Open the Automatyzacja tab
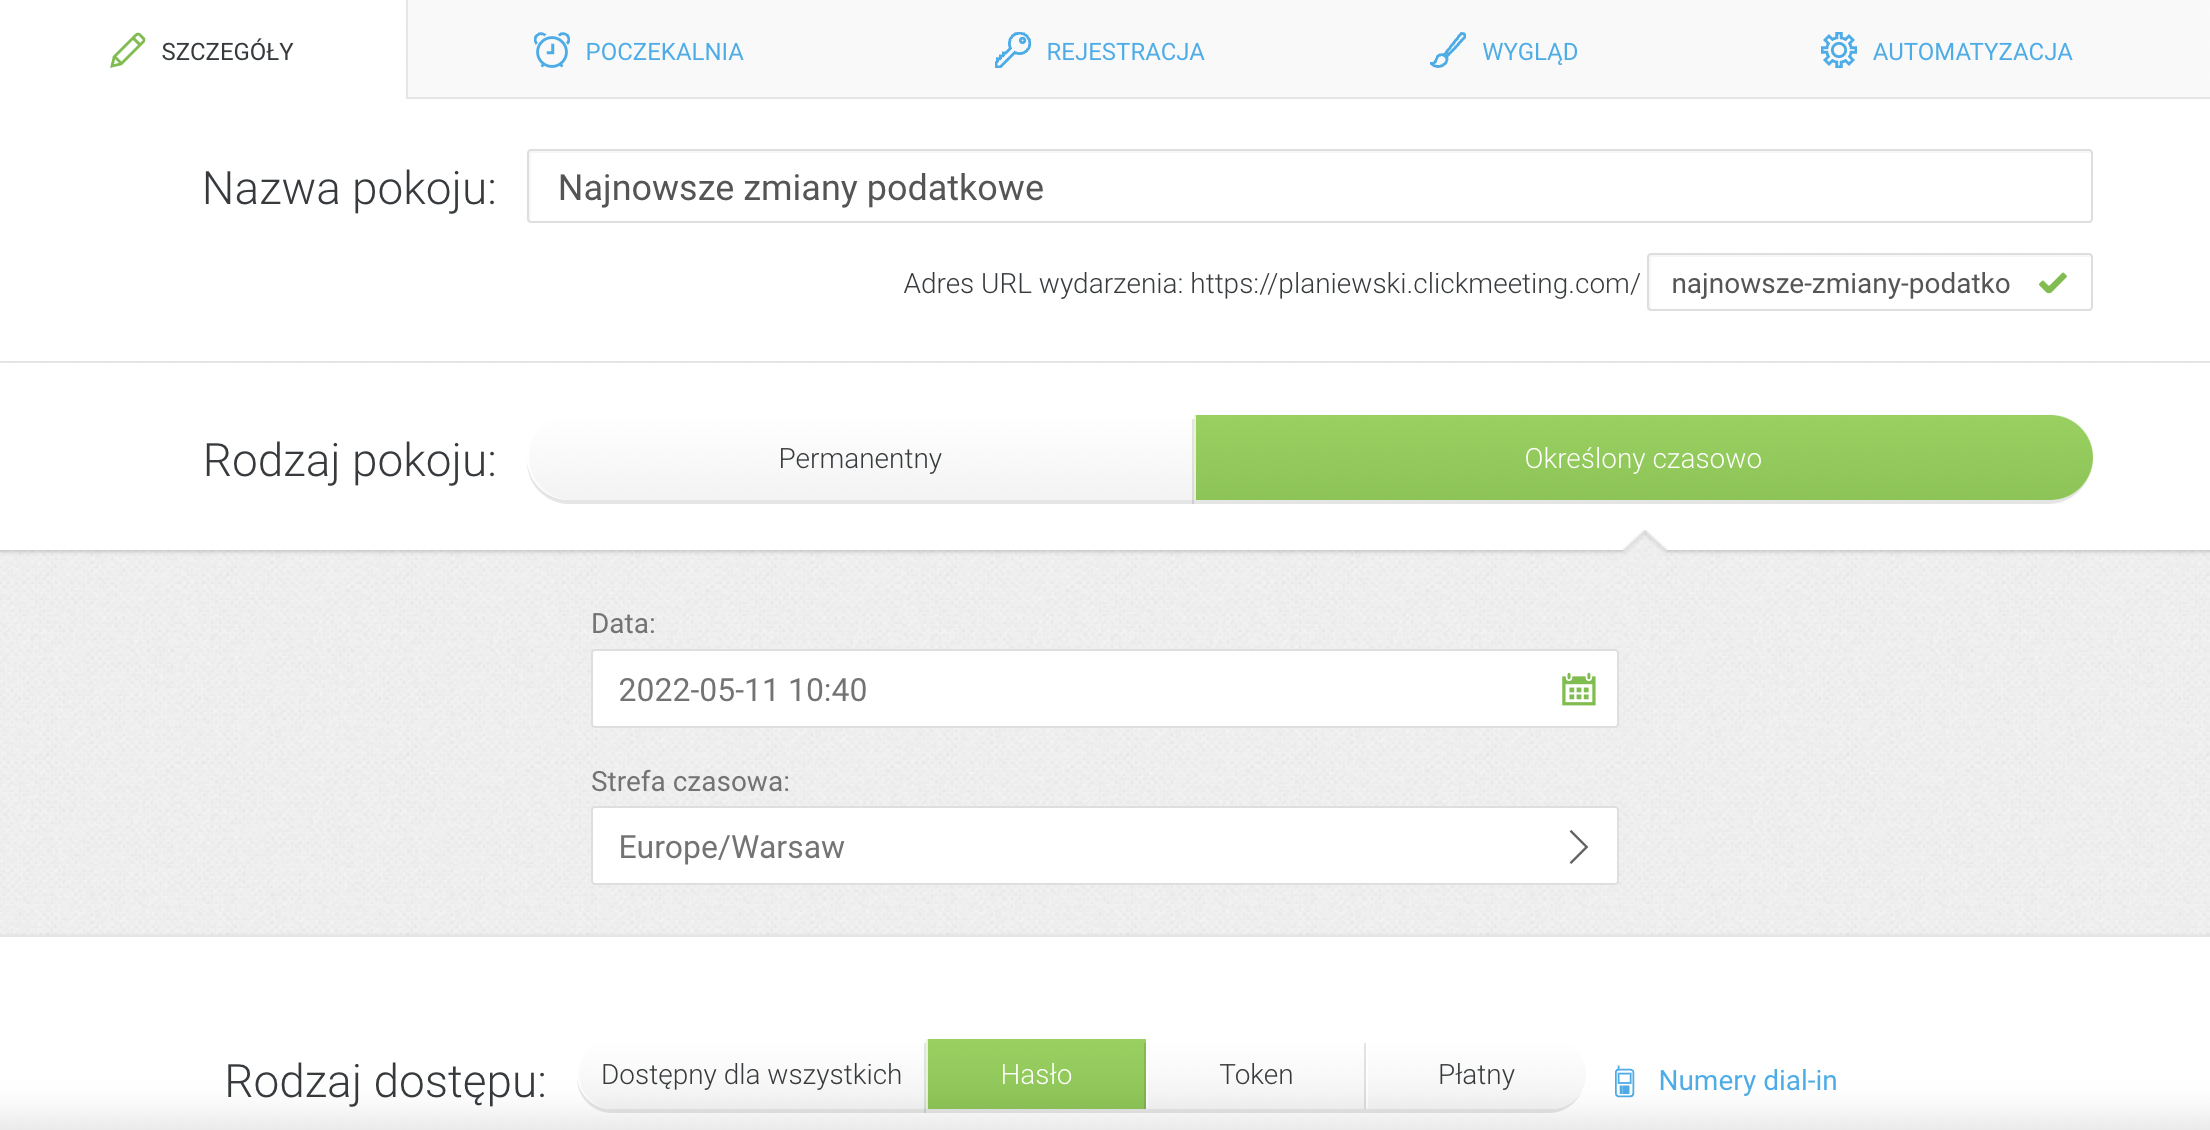This screenshot has height=1130, width=2210. (x=1971, y=52)
